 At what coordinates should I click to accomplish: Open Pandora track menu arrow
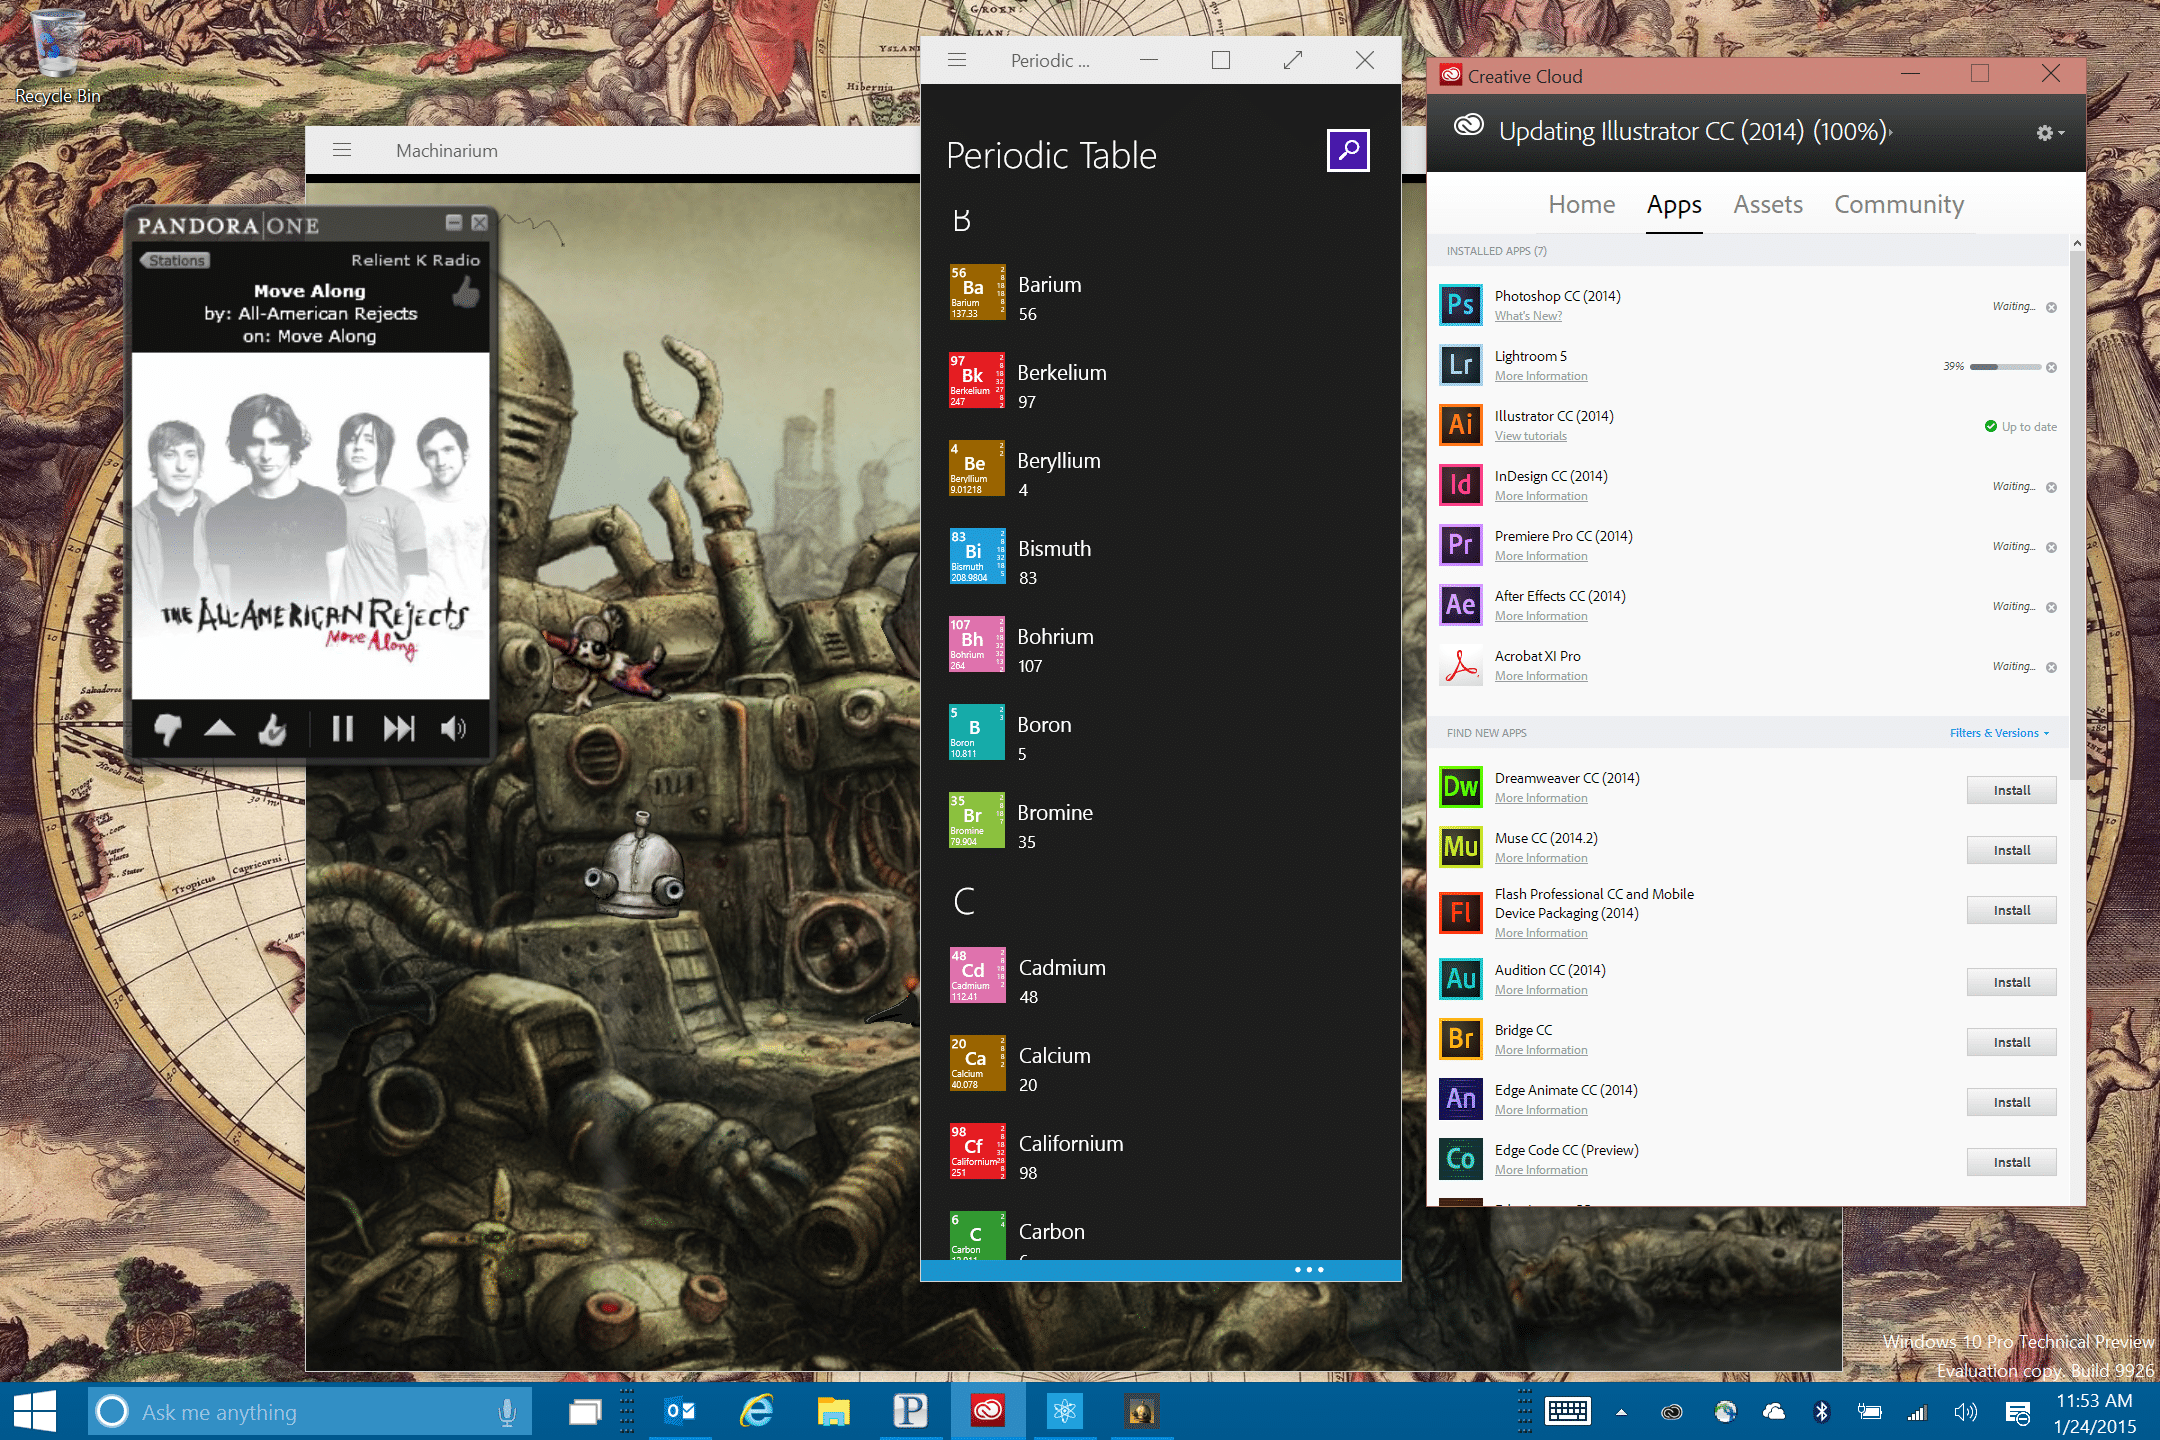tap(220, 728)
